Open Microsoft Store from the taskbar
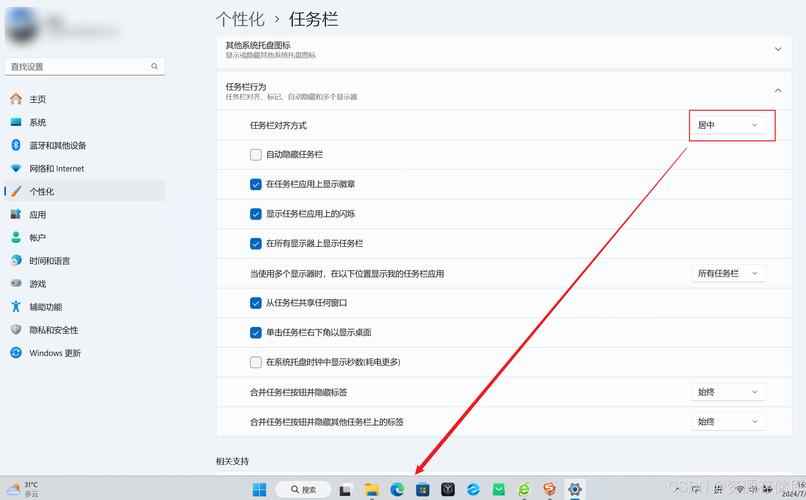Image resolution: width=806 pixels, height=500 pixels. [423, 490]
